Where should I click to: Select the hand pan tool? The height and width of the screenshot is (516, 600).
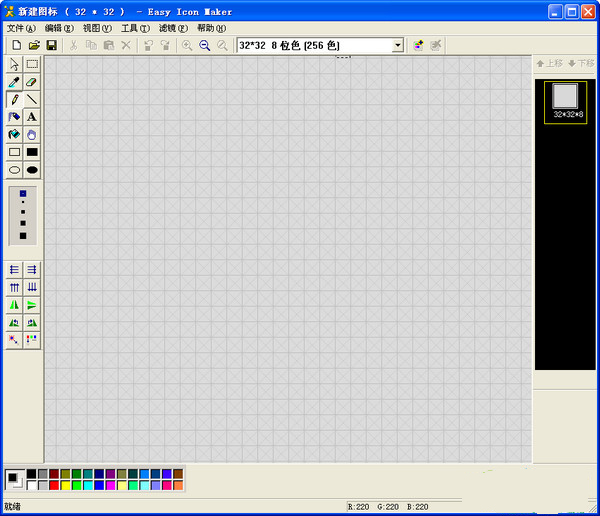[x=32, y=135]
